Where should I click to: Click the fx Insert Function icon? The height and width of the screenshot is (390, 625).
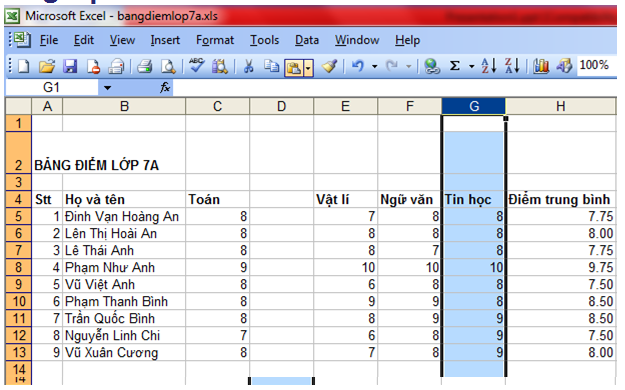165,87
